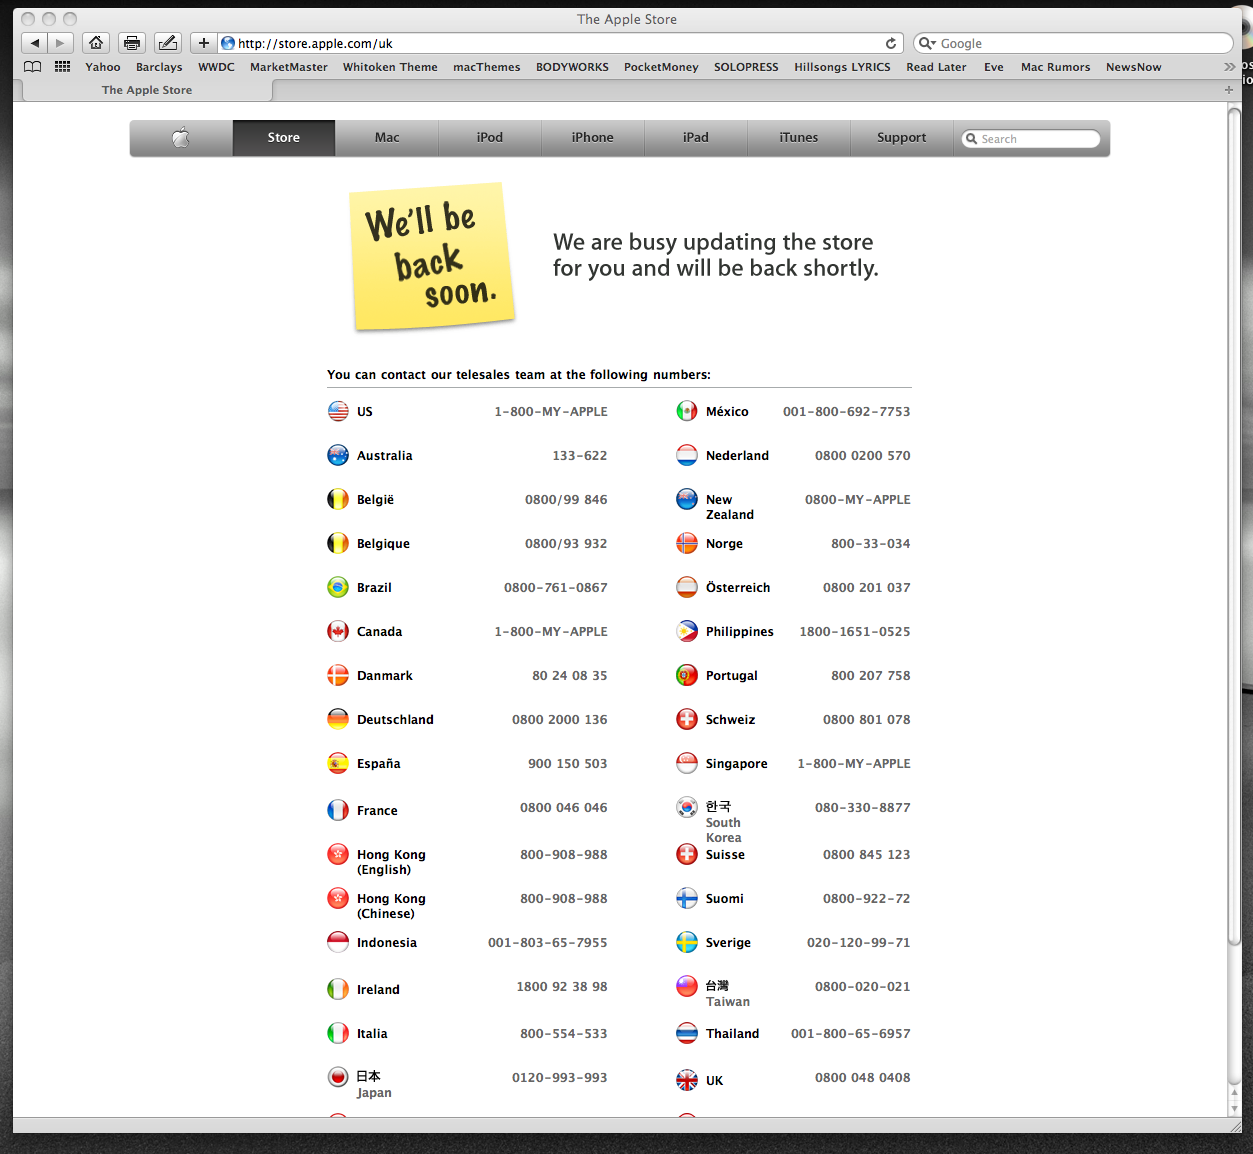Click the vertical scrollbar thumb
1253x1154 pixels.
click(1234, 526)
